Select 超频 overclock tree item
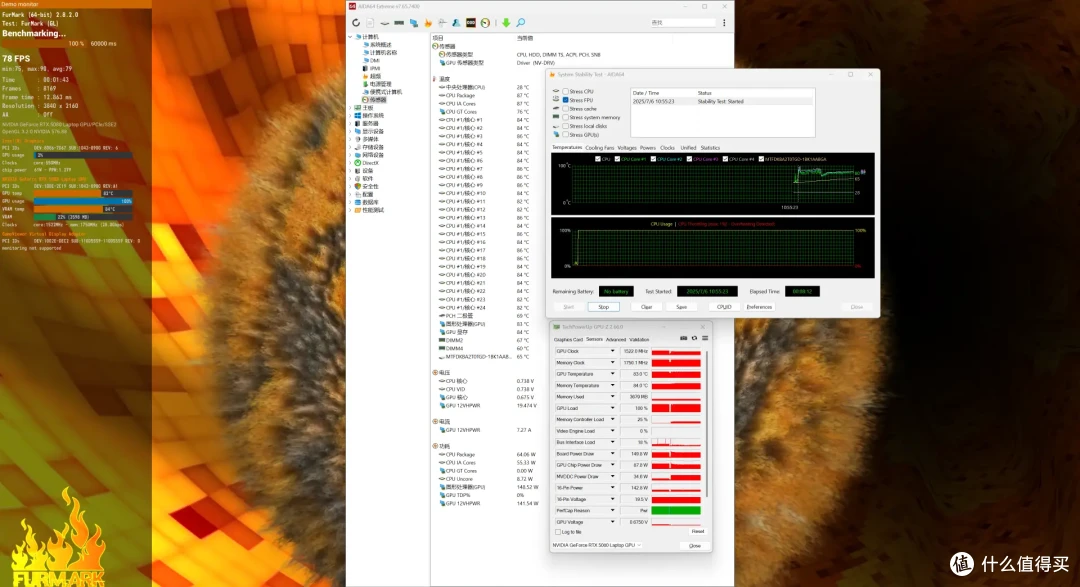Viewport: 1080px width, 587px height. pyautogui.click(x=371, y=76)
